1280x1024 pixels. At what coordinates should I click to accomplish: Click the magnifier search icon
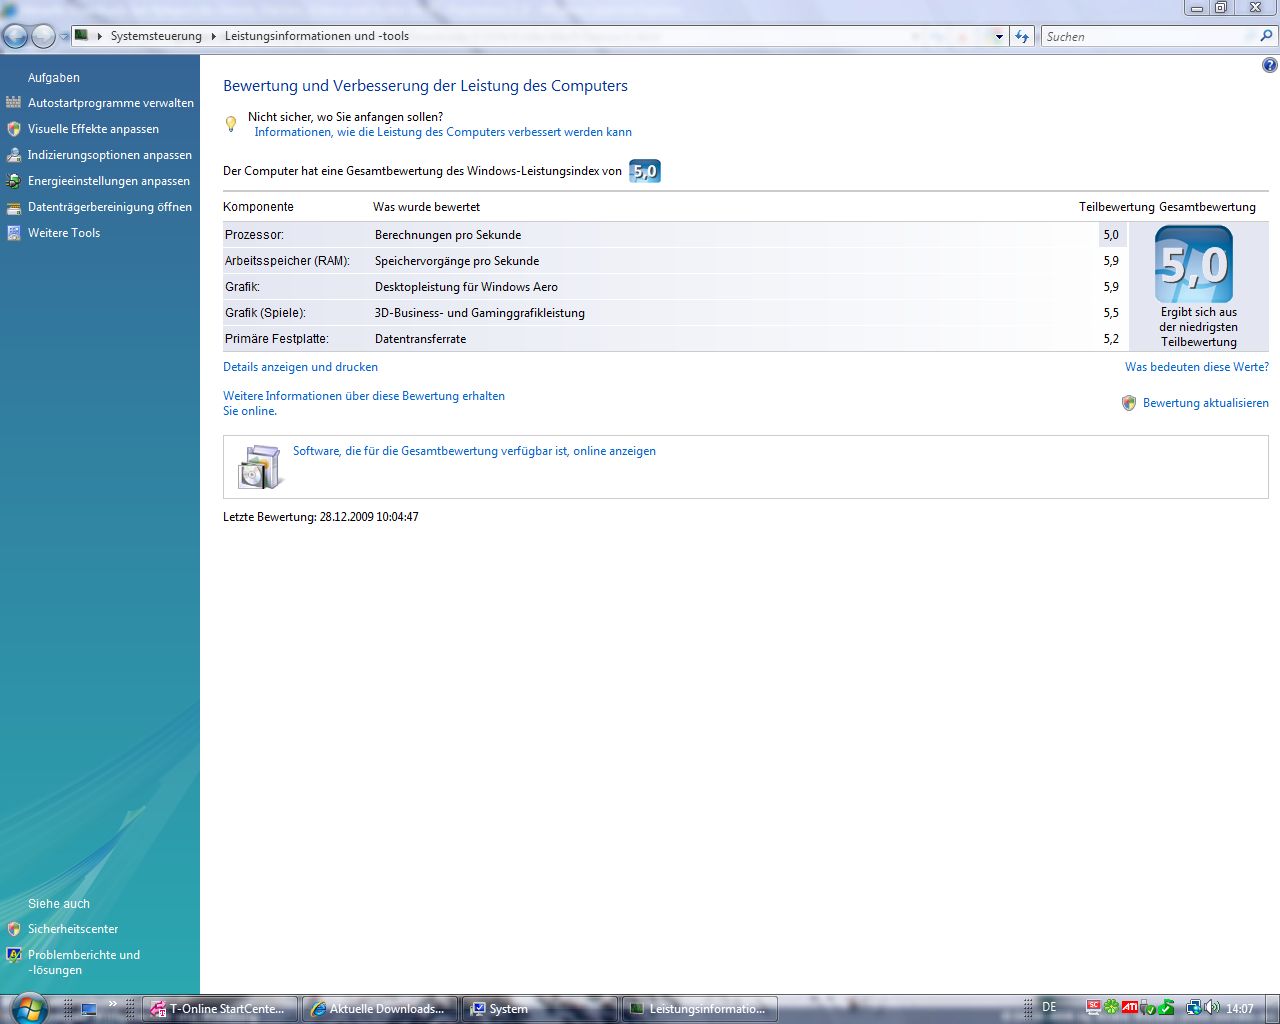(1266, 36)
